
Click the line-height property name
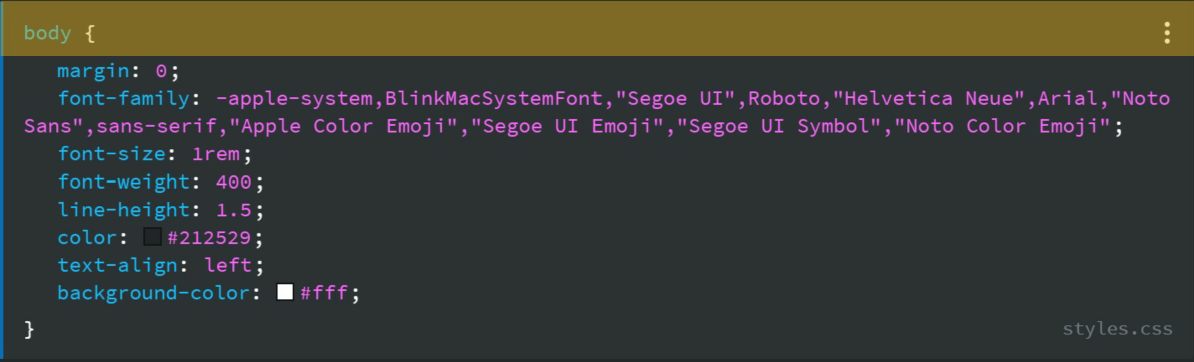click(123, 210)
